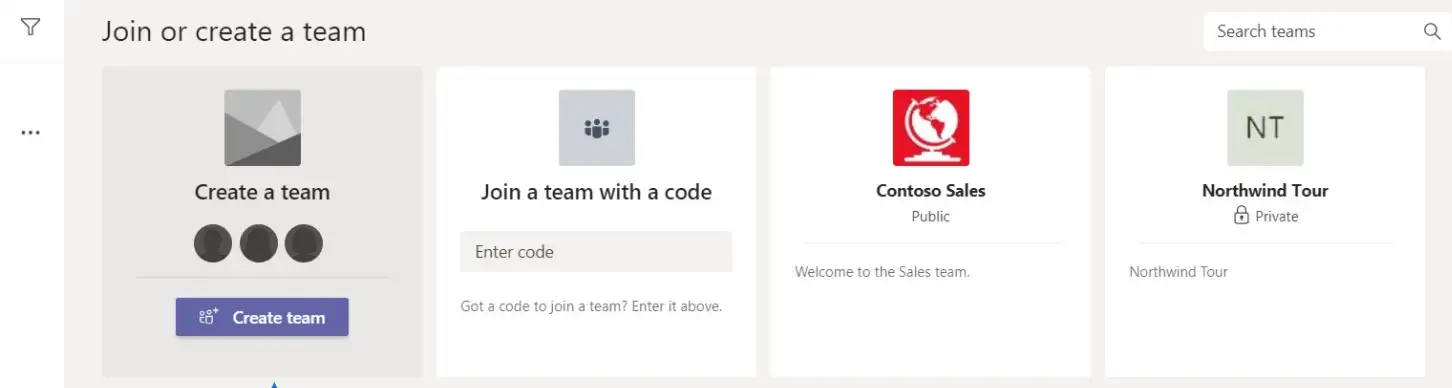Click the Join a team with a code heading
This screenshot has width=1452, height=388.
pyautogui.click(x=597, y=192)
